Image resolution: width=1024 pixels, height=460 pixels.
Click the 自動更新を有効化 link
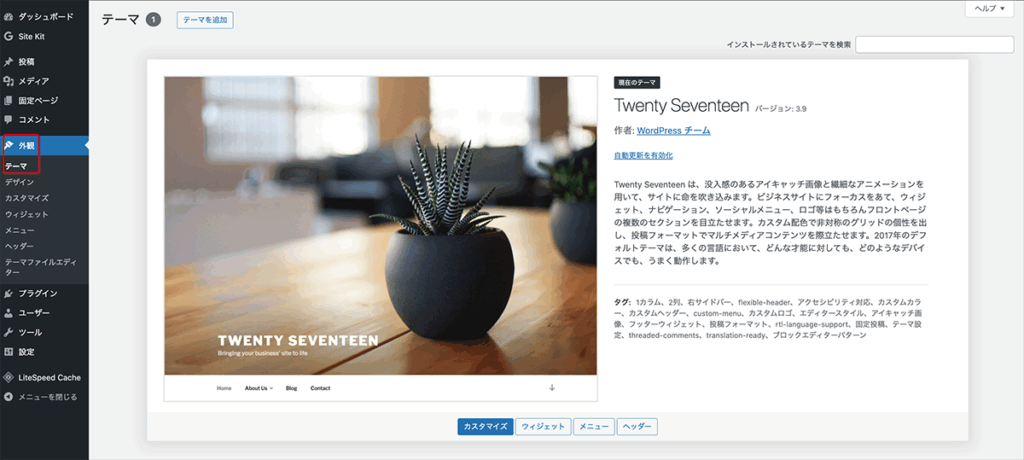click(x=643, y=156)
